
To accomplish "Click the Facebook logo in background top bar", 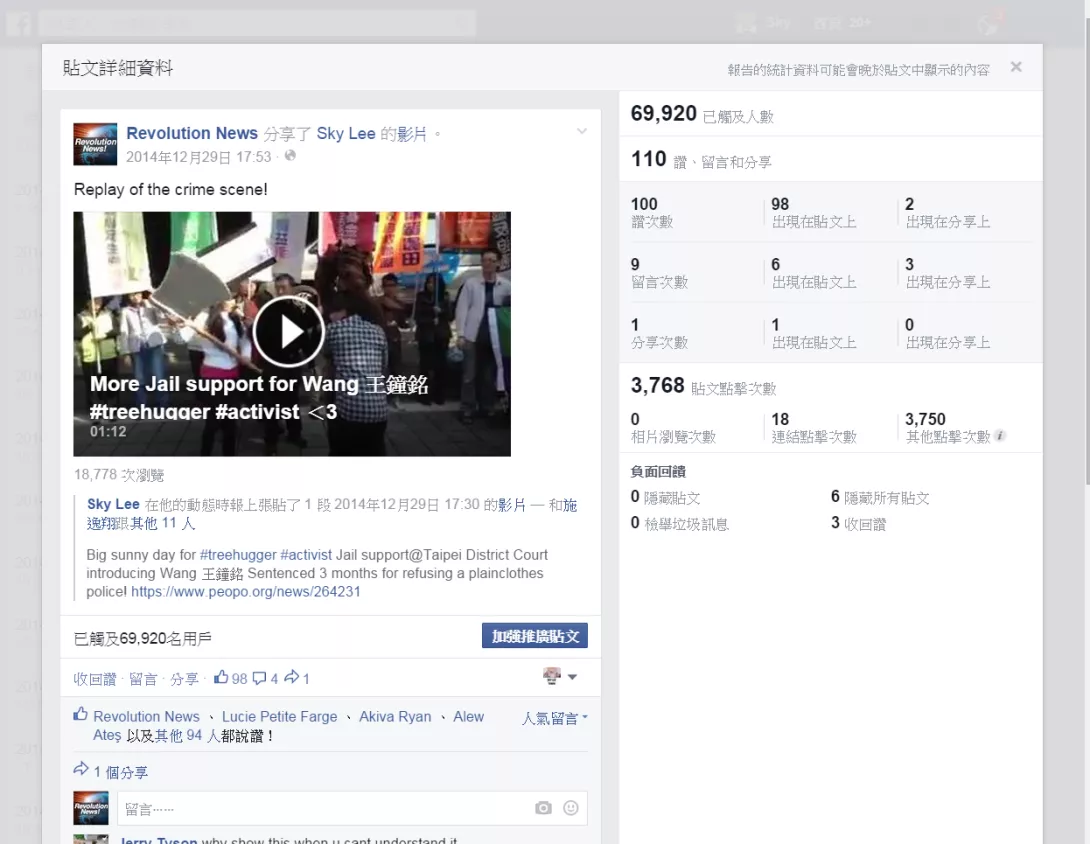I will (x=19, y=24).
